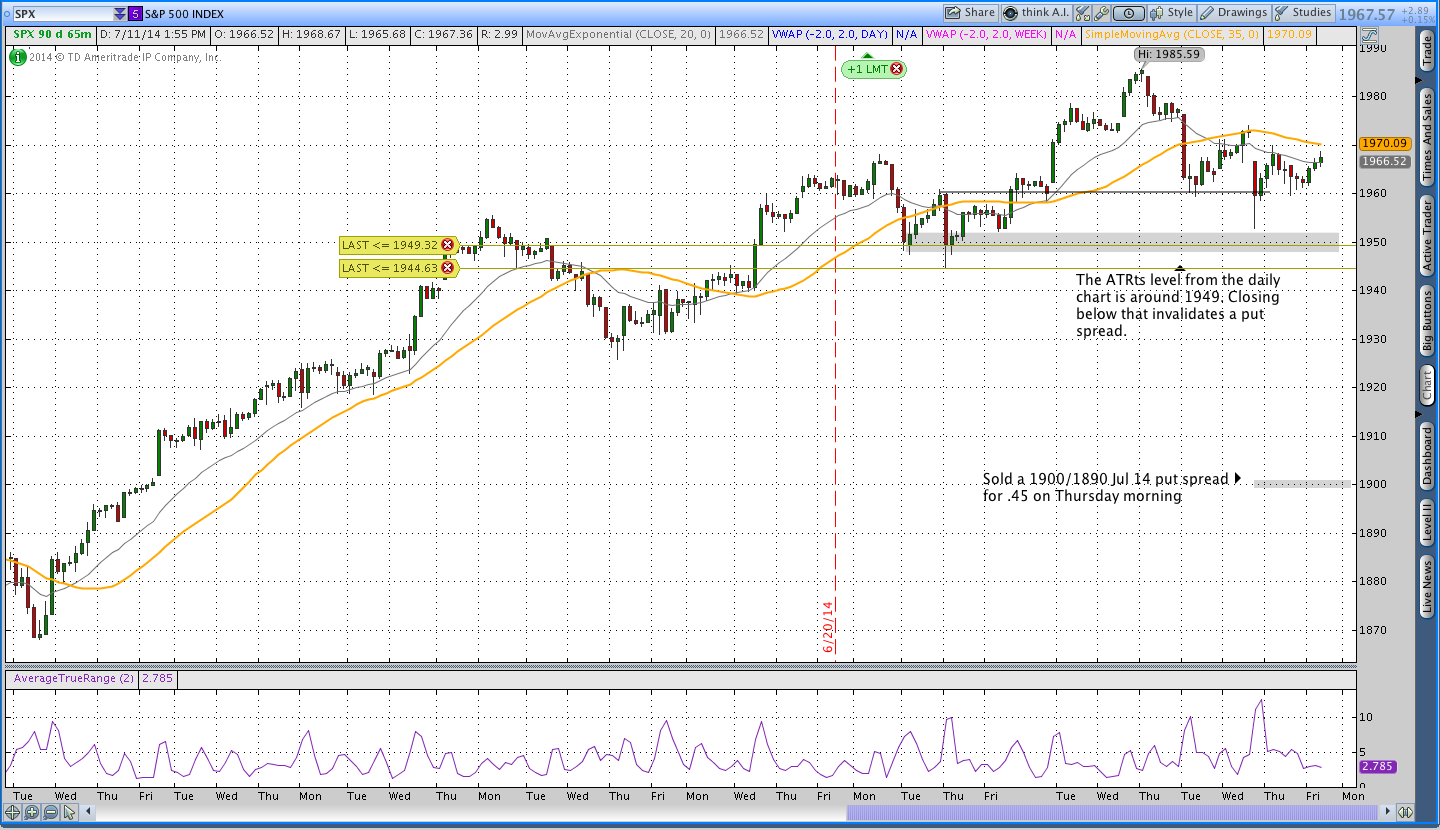Click the zoom in magnifier icon
Viewport: 1440px width, 830px height.
(30, 813)
